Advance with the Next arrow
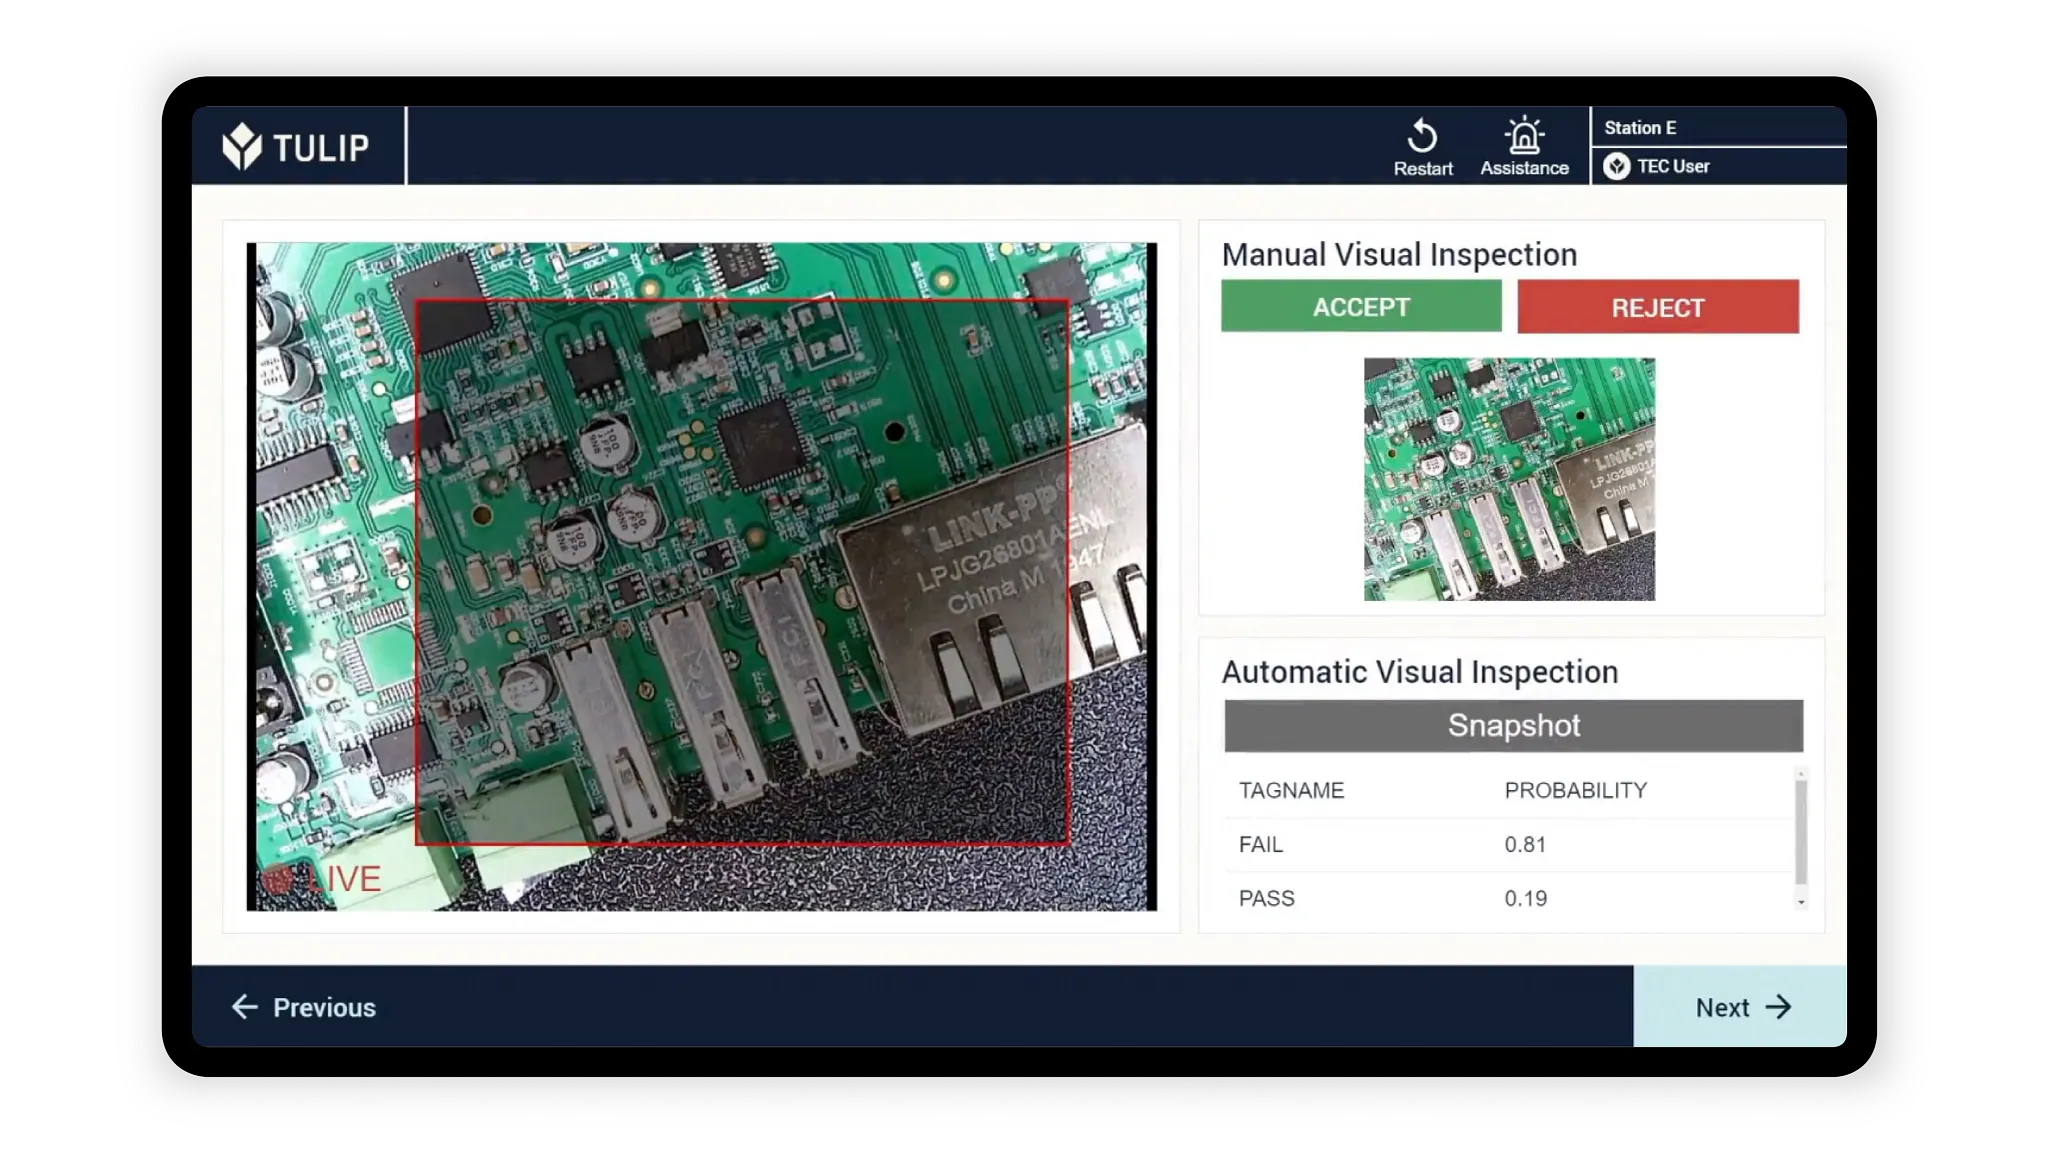The height and width of the screenshot is (1152, 2048). coord(1778,1007)
